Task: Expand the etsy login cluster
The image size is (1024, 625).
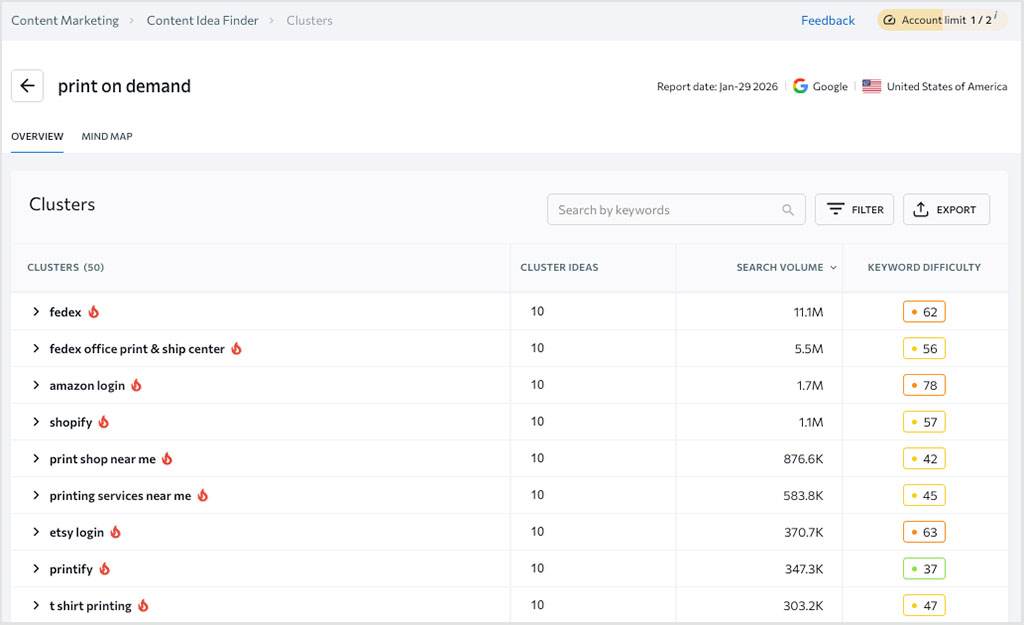Action: (x=37, y=532)
